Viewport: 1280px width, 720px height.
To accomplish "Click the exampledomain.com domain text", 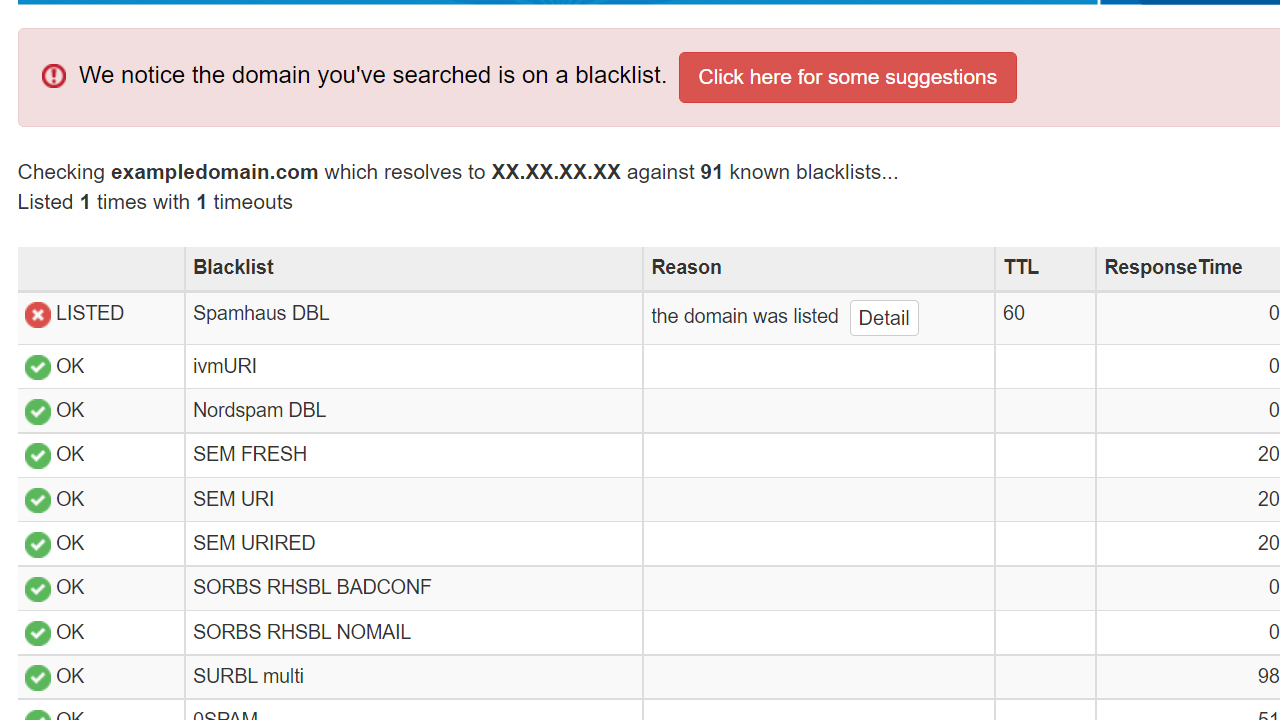I will pos(215,172).
